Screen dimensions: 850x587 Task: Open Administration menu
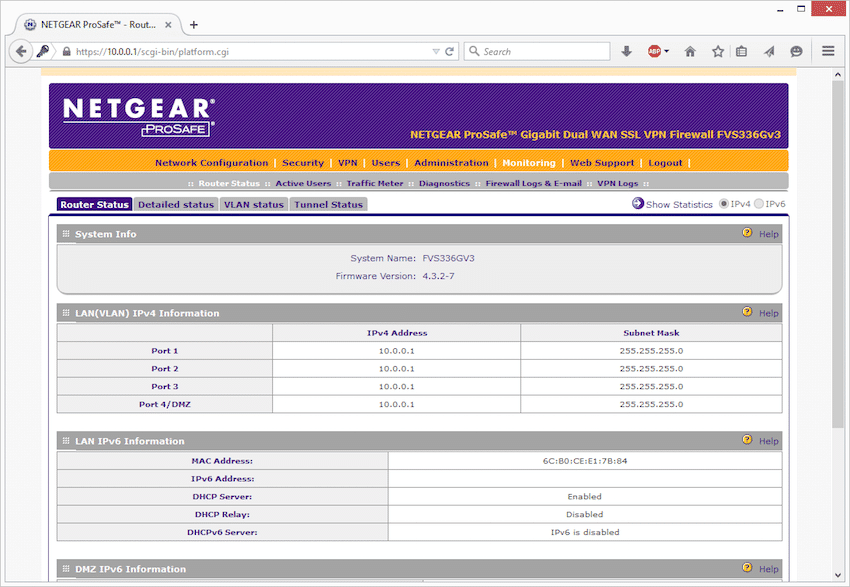click(x=451, y=163)
